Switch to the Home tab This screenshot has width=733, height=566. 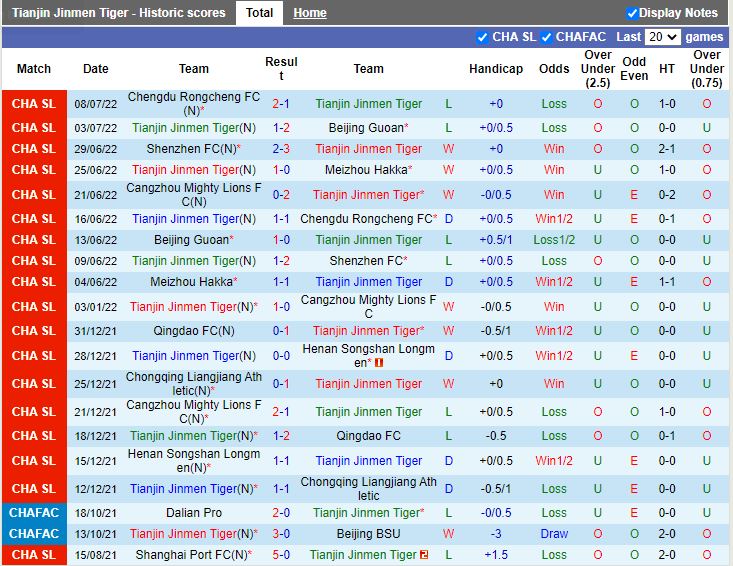310,13
